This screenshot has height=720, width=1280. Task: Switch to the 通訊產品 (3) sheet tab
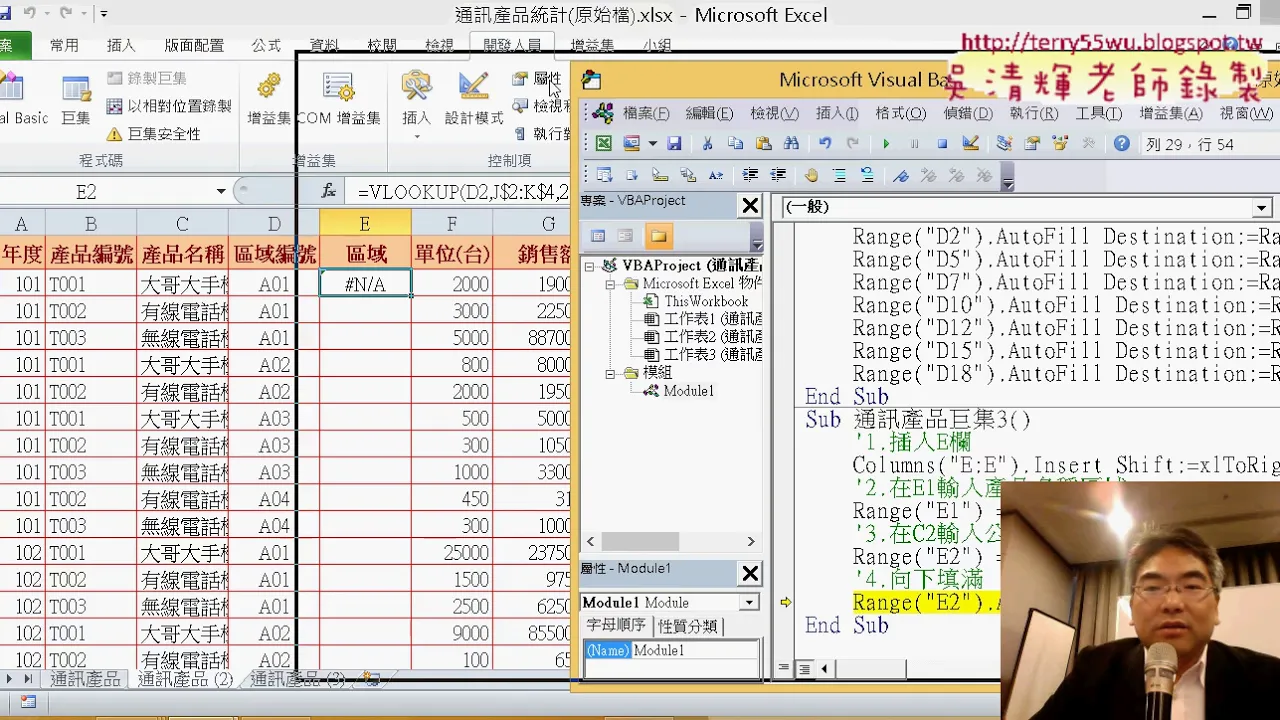[297, 679]
